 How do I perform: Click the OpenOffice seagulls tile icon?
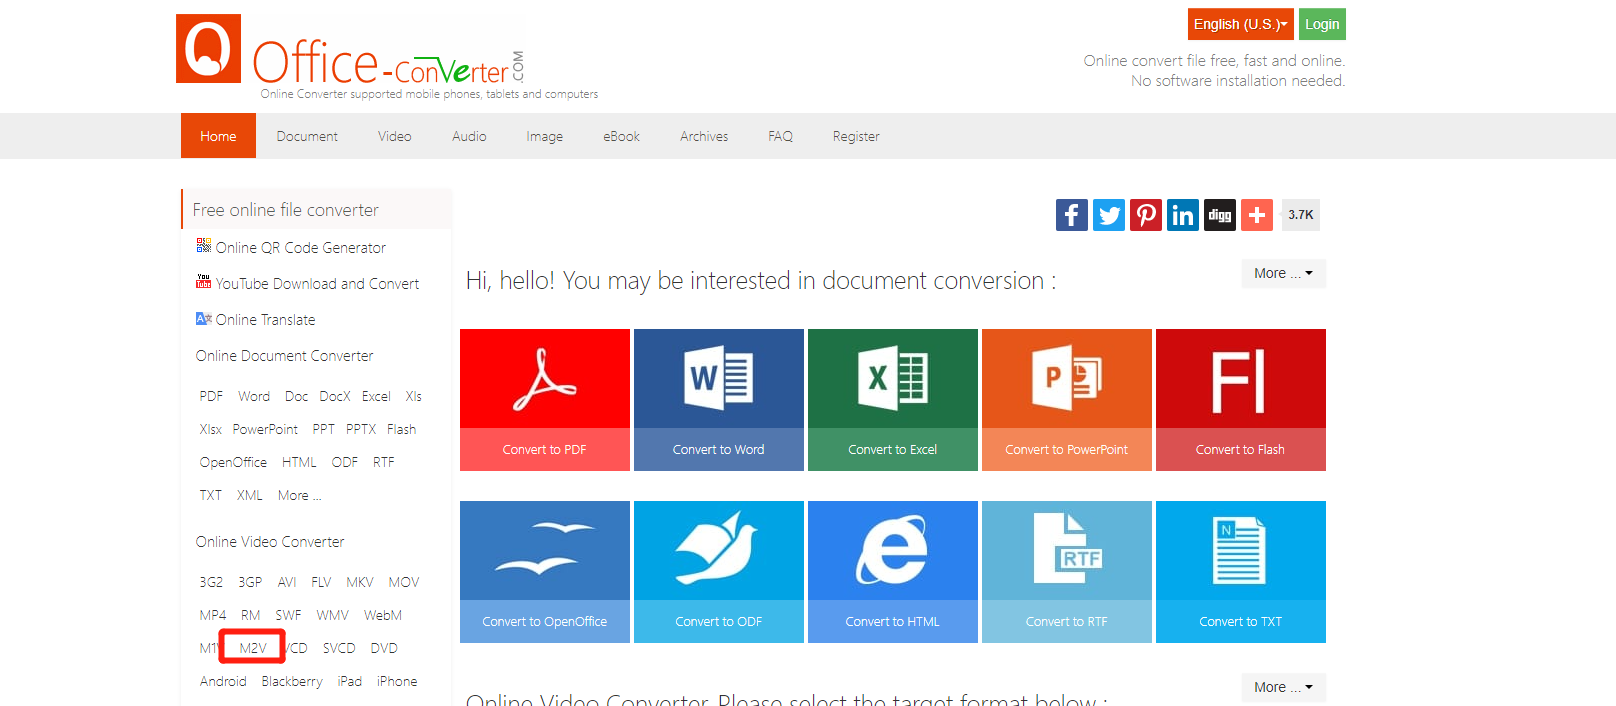(x=545, y=550)
